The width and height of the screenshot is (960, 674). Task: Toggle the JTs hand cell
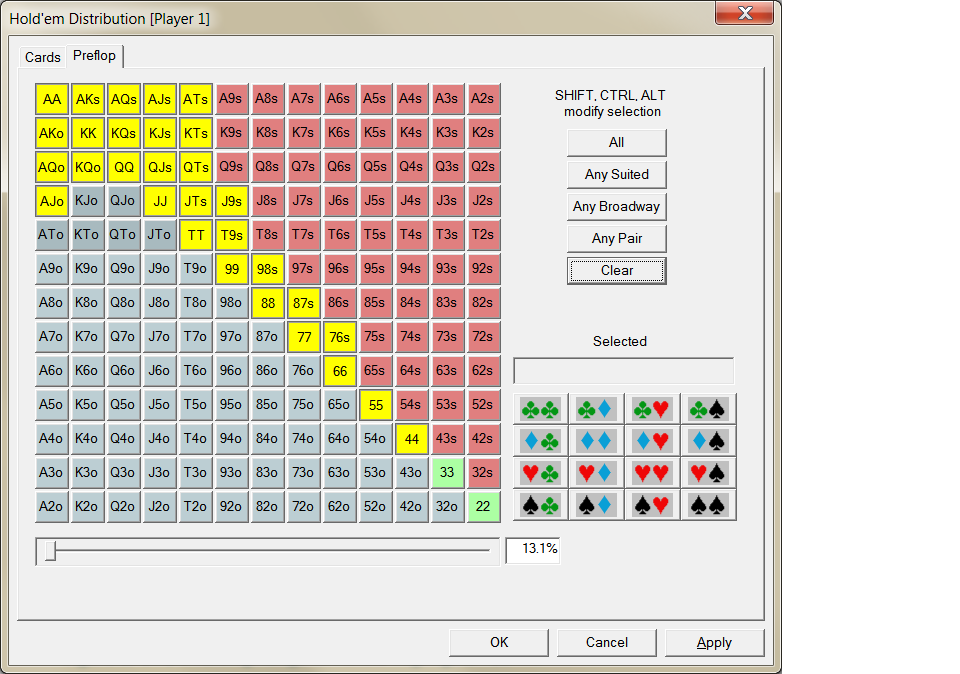click(x=196, y=201)
